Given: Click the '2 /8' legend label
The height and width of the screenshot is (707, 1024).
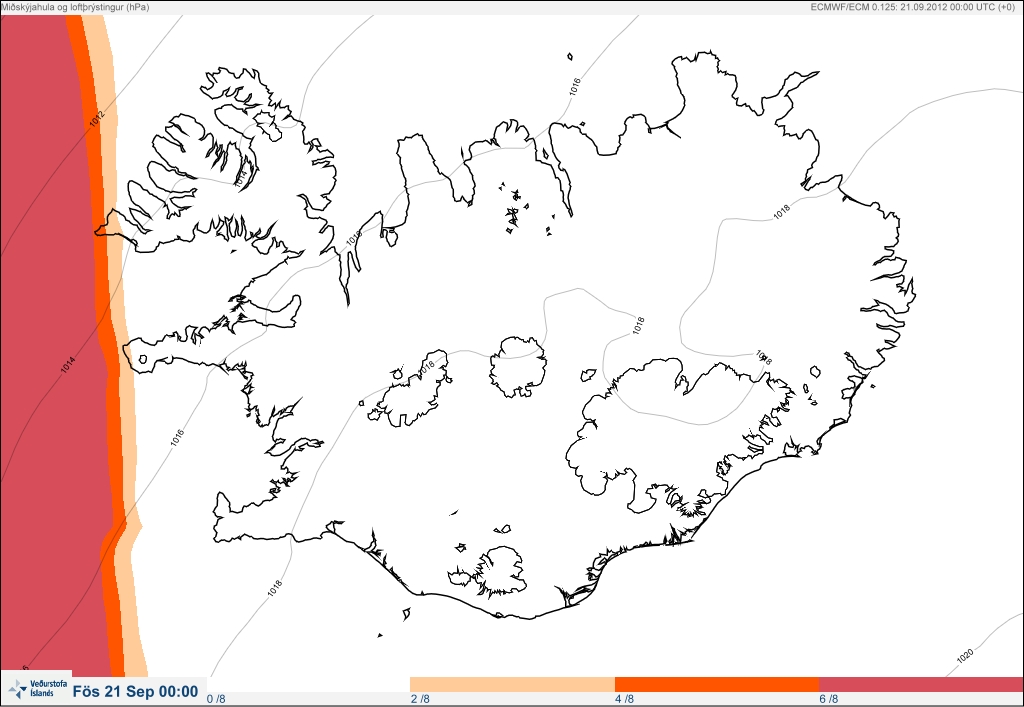Looking at the screenshot, I should [421, 699].
